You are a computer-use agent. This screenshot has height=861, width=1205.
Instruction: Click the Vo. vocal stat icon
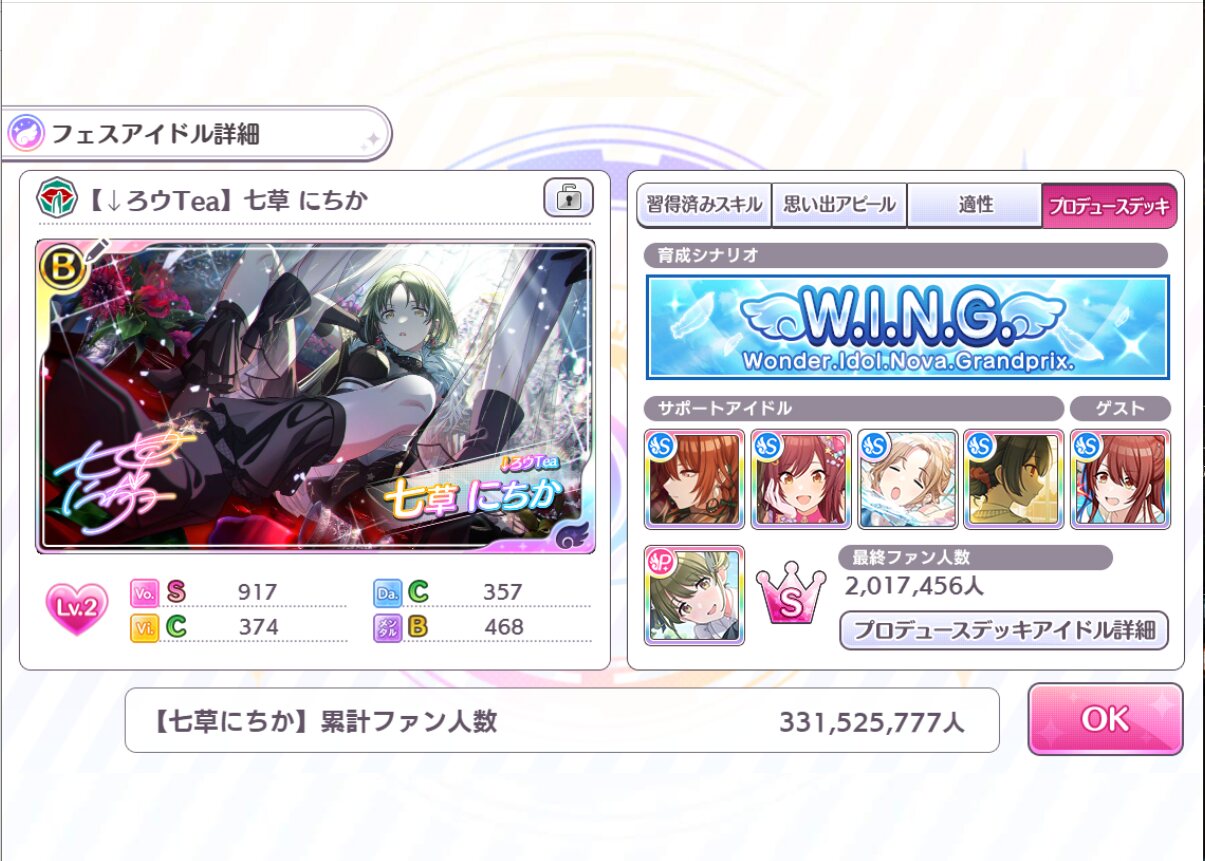point(142,592)
